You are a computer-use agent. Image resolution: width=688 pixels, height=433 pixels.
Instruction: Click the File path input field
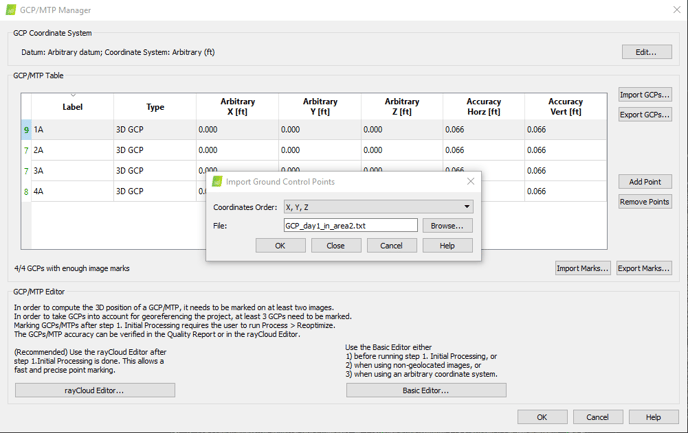click(x=350, y=226)
